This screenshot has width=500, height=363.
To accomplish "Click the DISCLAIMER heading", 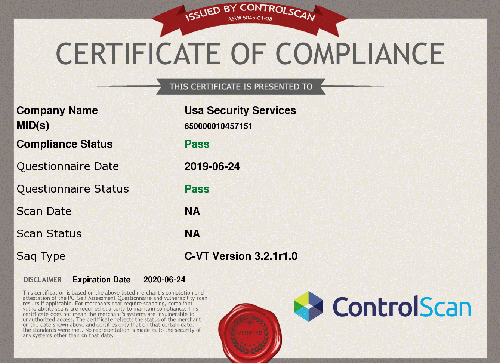I will click(43, 280).
